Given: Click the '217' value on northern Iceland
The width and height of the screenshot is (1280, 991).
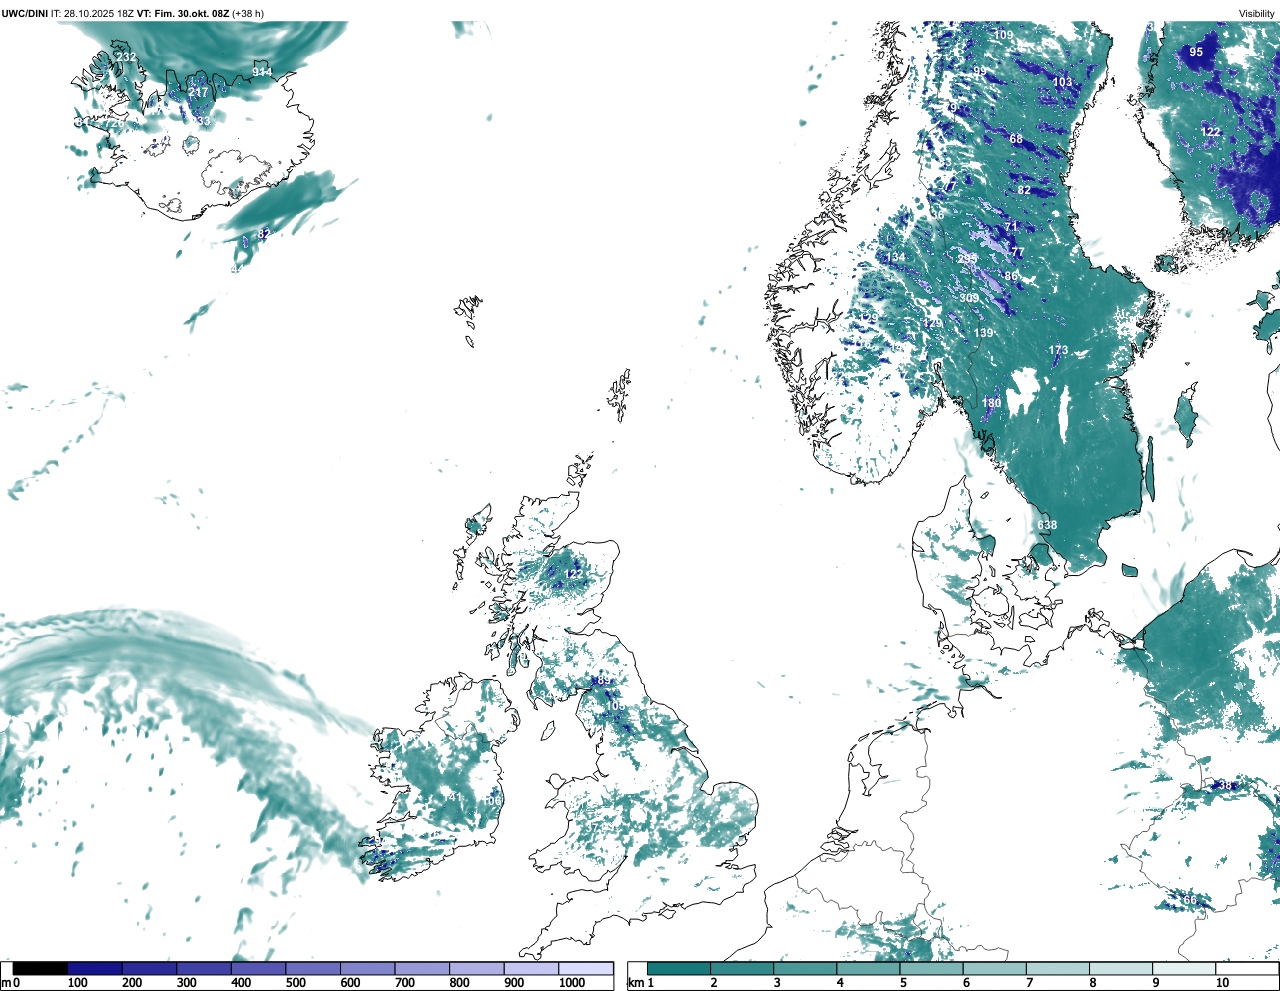Looking at the screenshot, I should [198, 93].
